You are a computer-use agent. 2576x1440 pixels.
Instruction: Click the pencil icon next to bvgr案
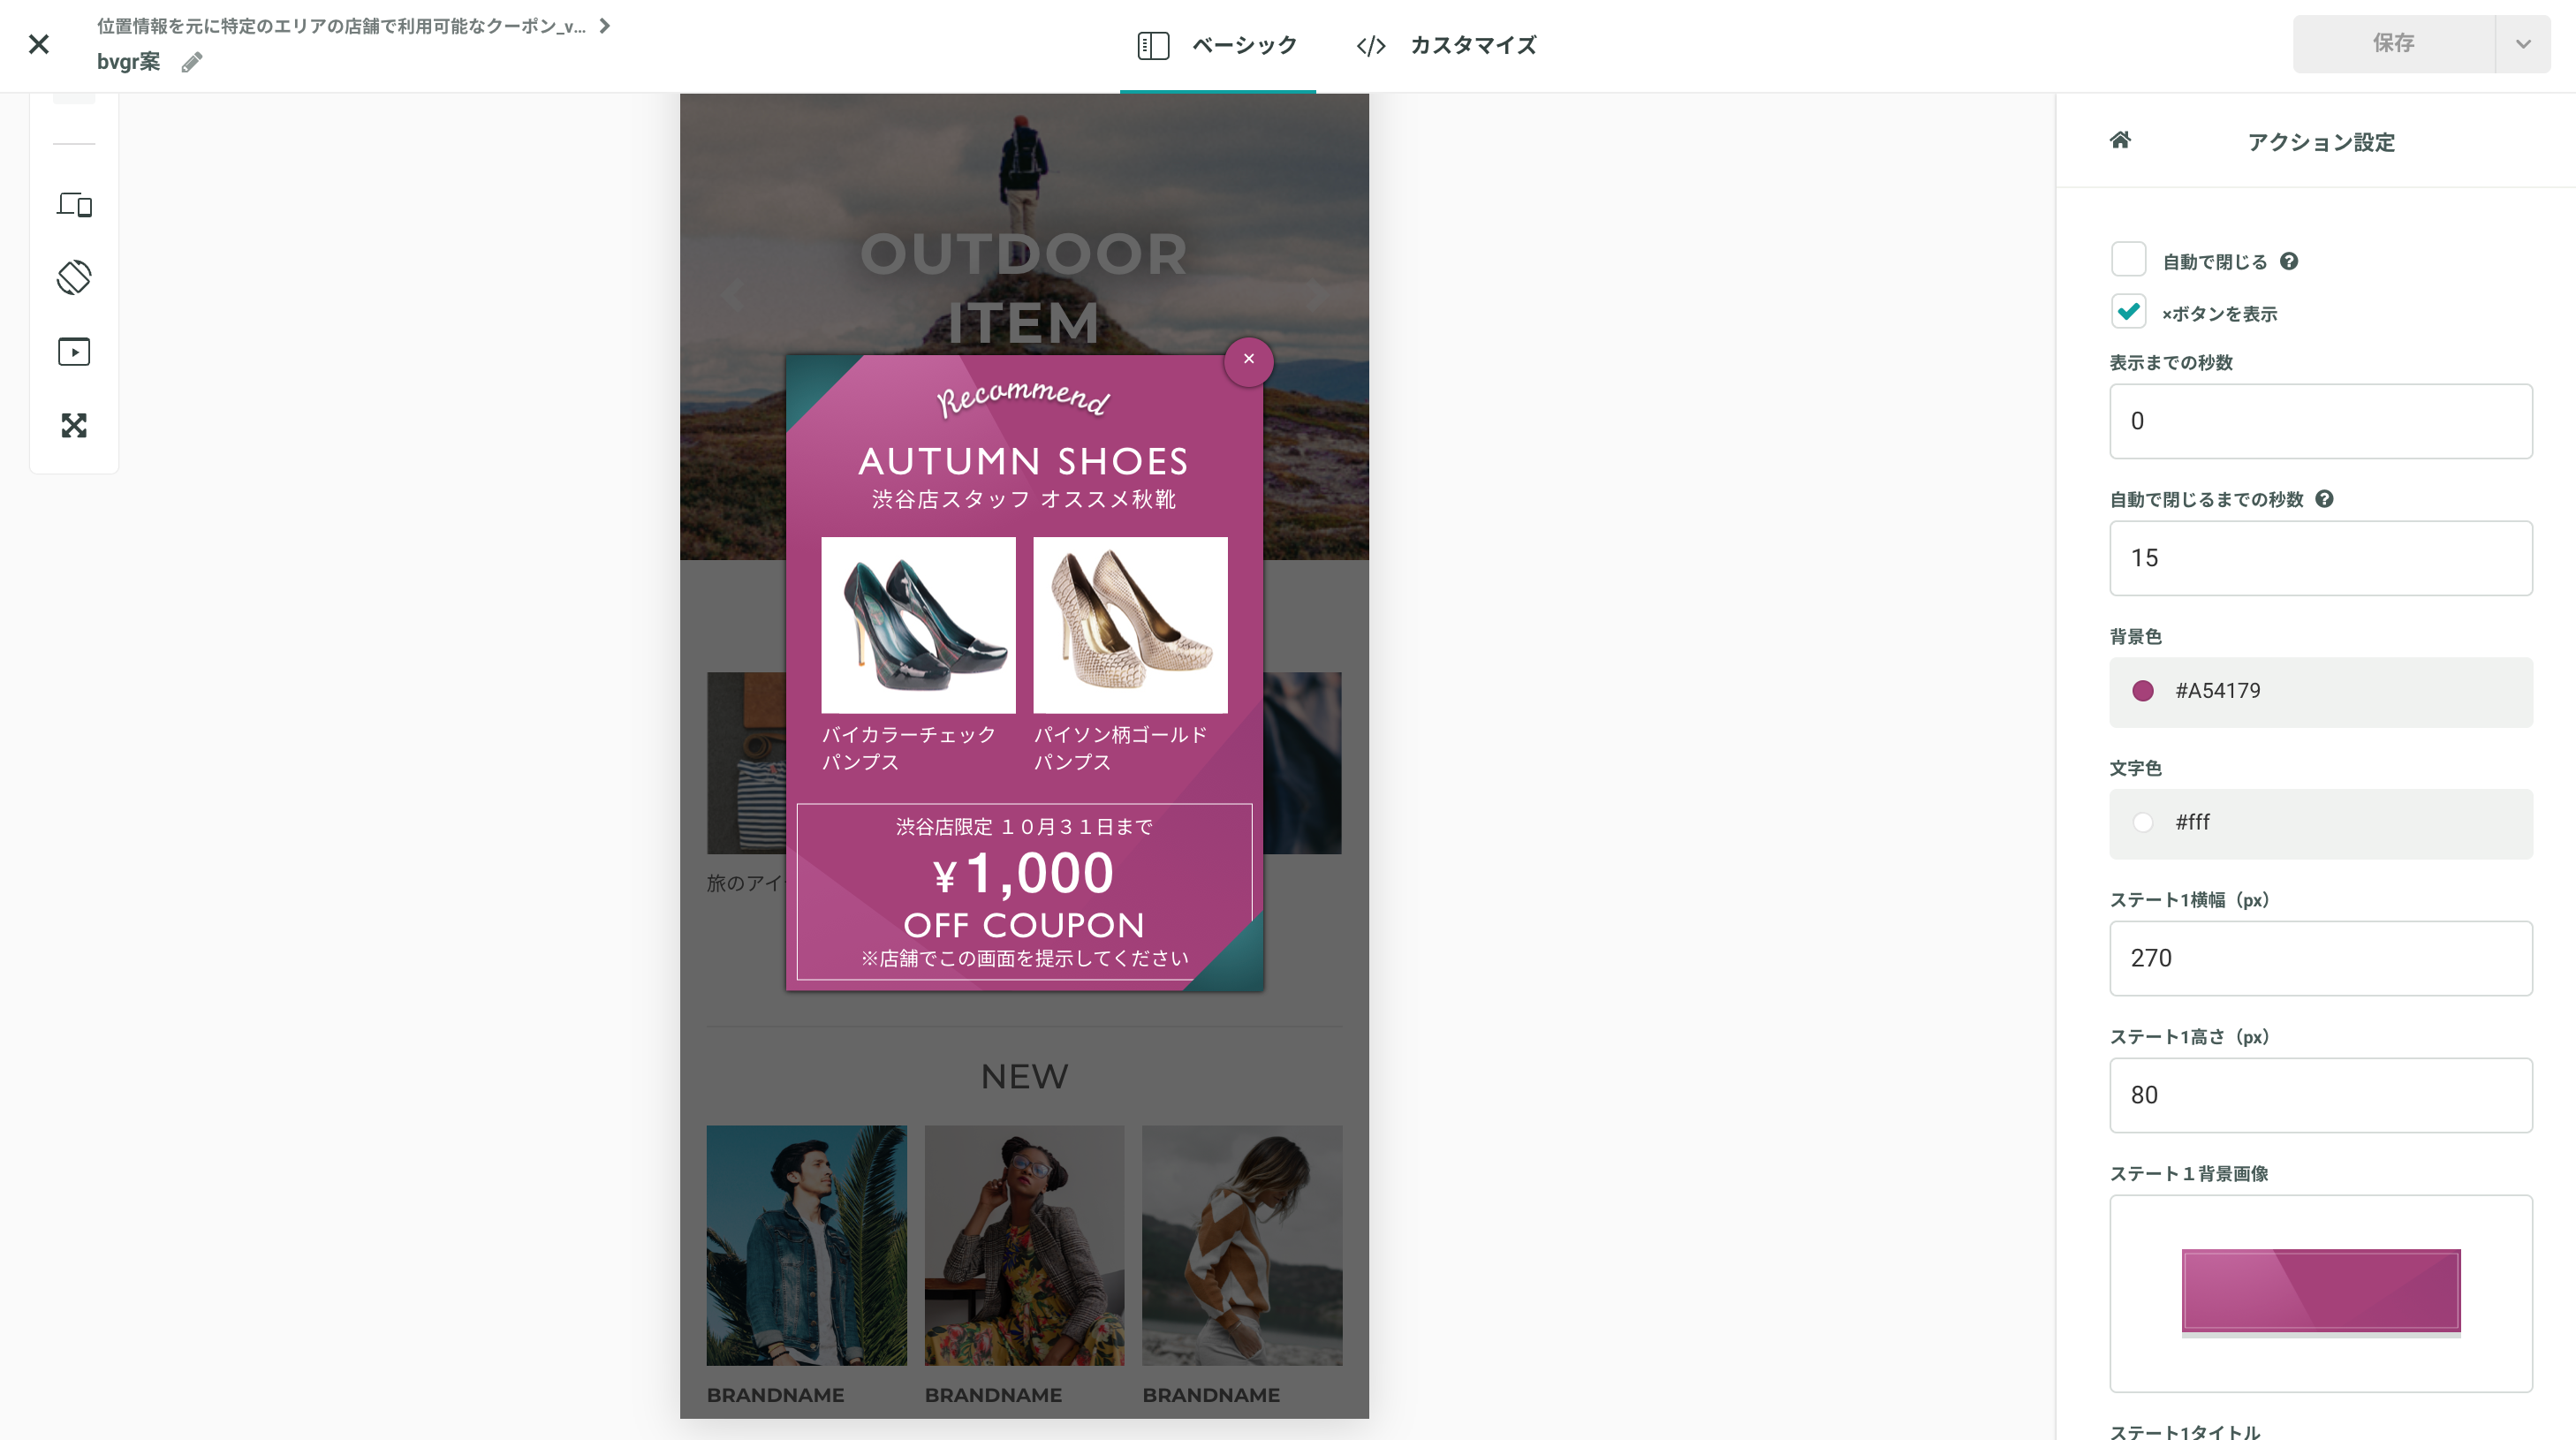[192, 62]
